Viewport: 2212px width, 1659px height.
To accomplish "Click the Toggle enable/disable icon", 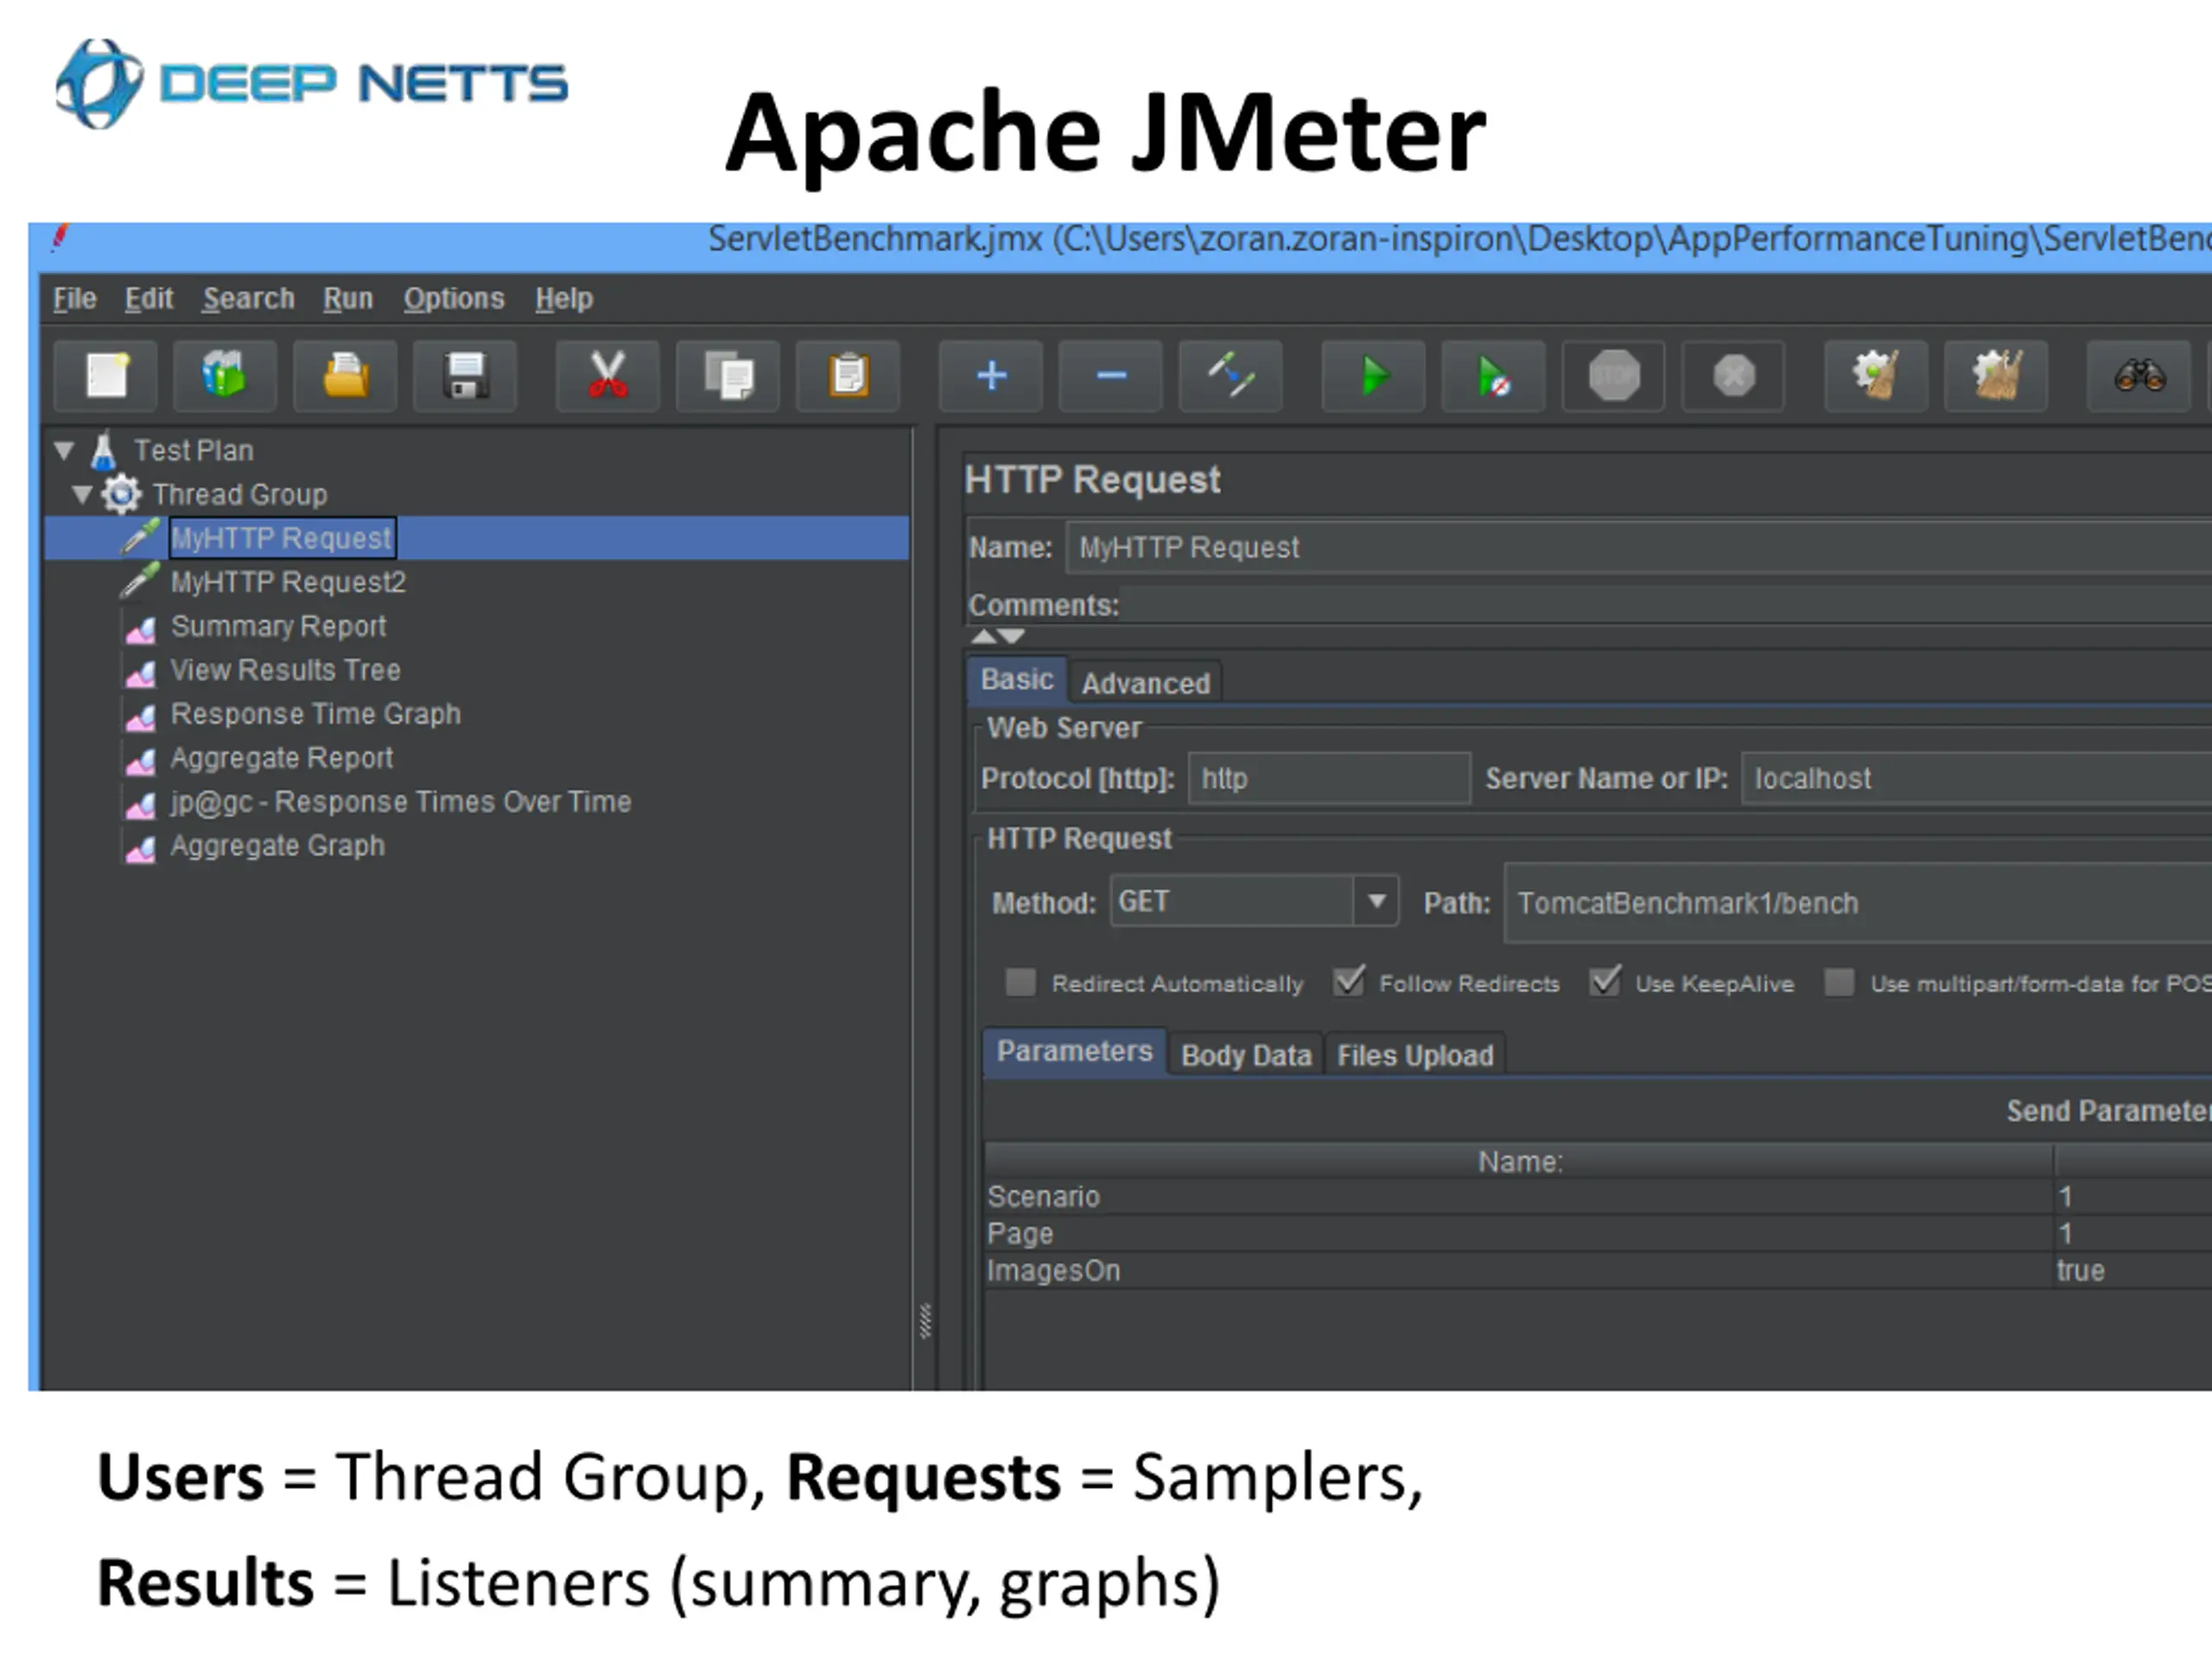I will click(1231, 376).
